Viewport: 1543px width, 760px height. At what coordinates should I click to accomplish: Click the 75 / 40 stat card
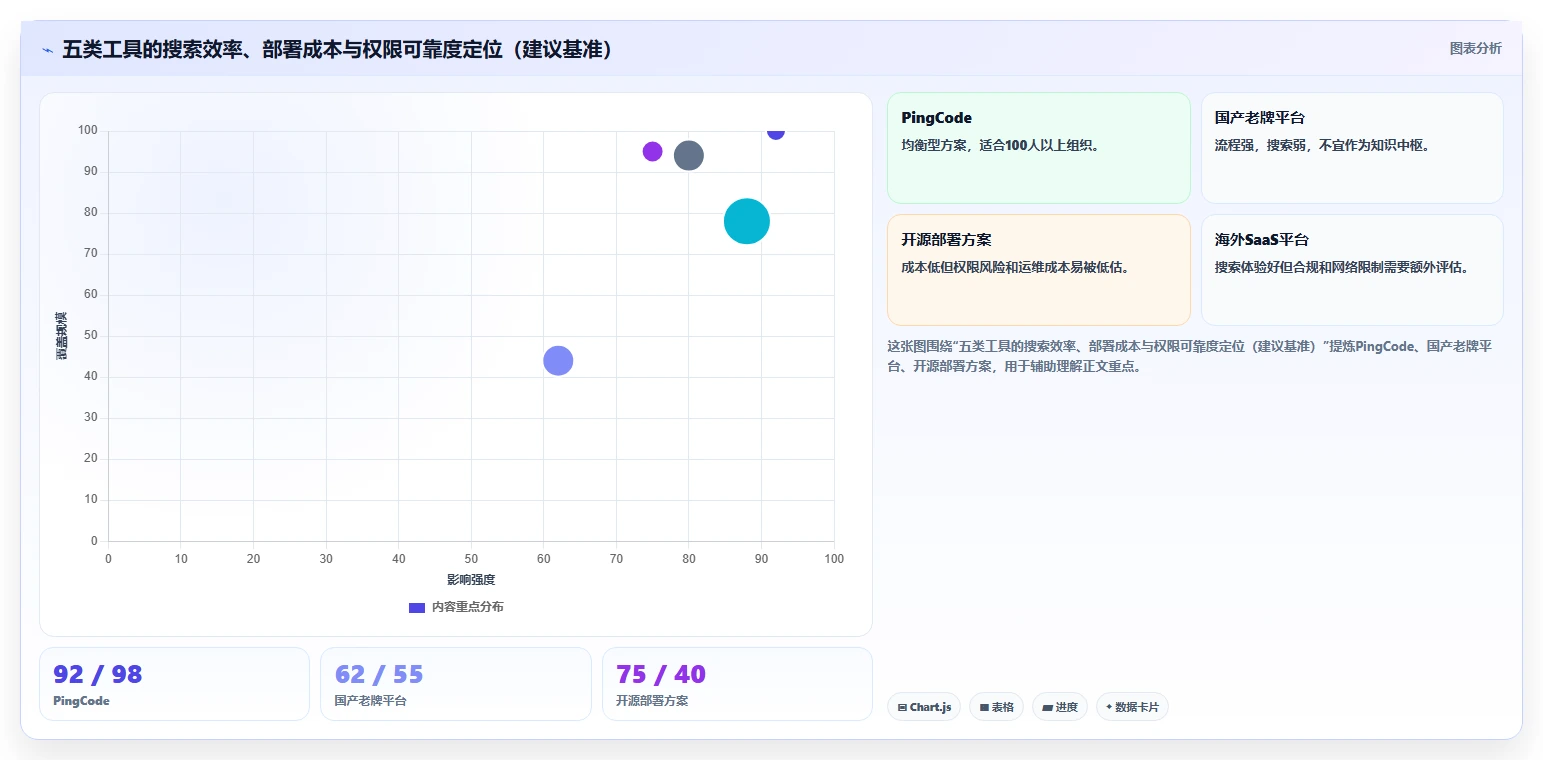pos(737,684)
